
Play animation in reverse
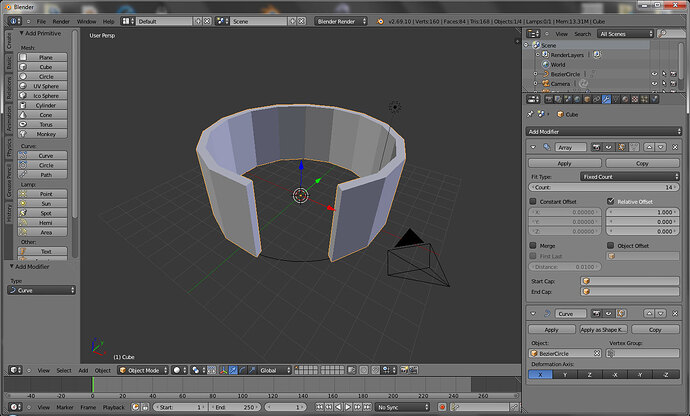click(338, 407)
